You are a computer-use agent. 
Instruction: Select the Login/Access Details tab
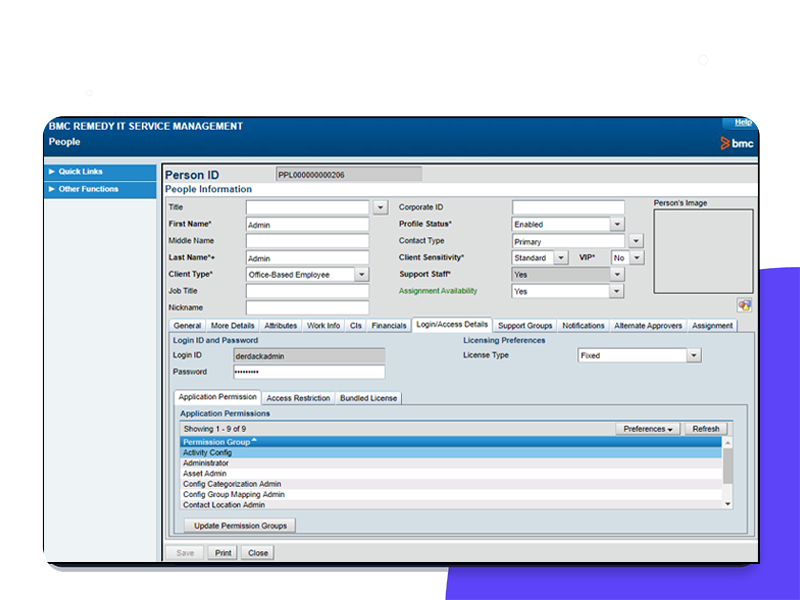[452, 324]
